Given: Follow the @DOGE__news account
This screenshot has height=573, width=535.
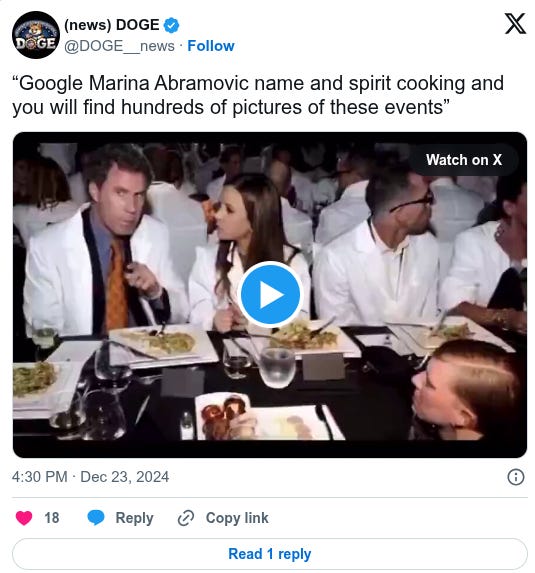Looking at the screenshot, I should click(211, 46).
